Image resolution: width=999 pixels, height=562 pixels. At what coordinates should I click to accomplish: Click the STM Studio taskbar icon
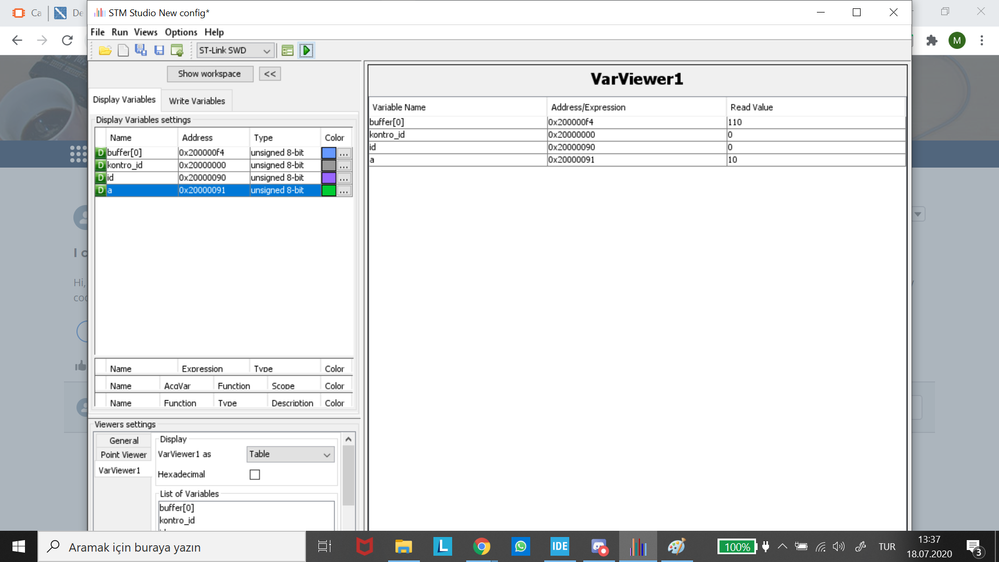pos(638,547)
